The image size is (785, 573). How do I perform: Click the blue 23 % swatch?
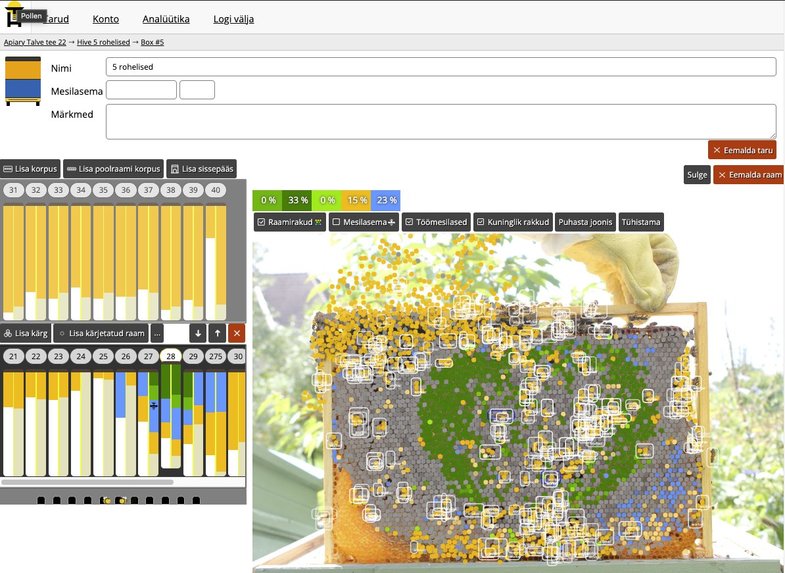[x=385, y=200]
